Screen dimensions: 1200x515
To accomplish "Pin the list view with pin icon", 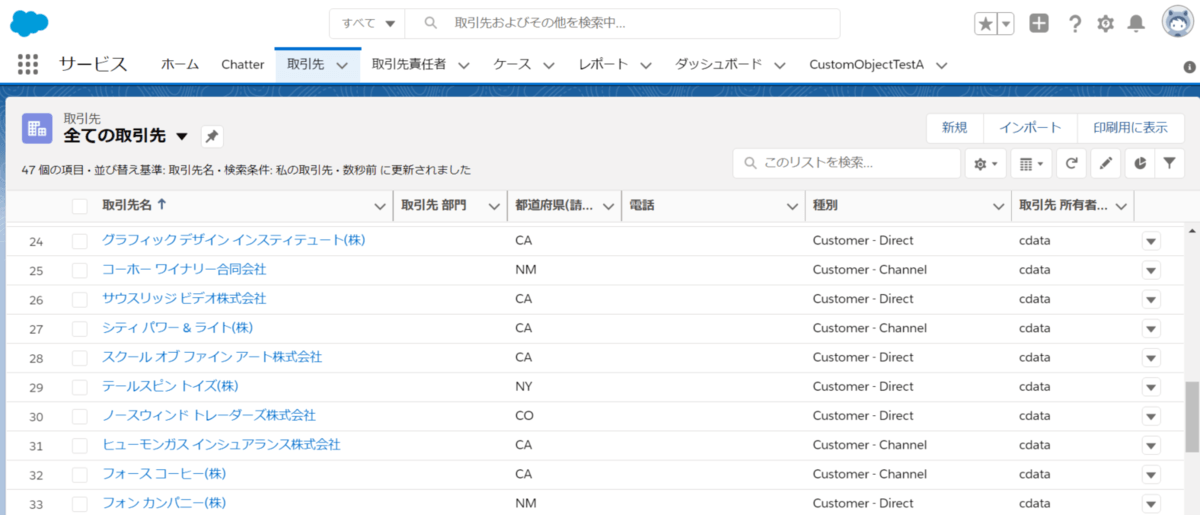I will (x=212, y=137).
